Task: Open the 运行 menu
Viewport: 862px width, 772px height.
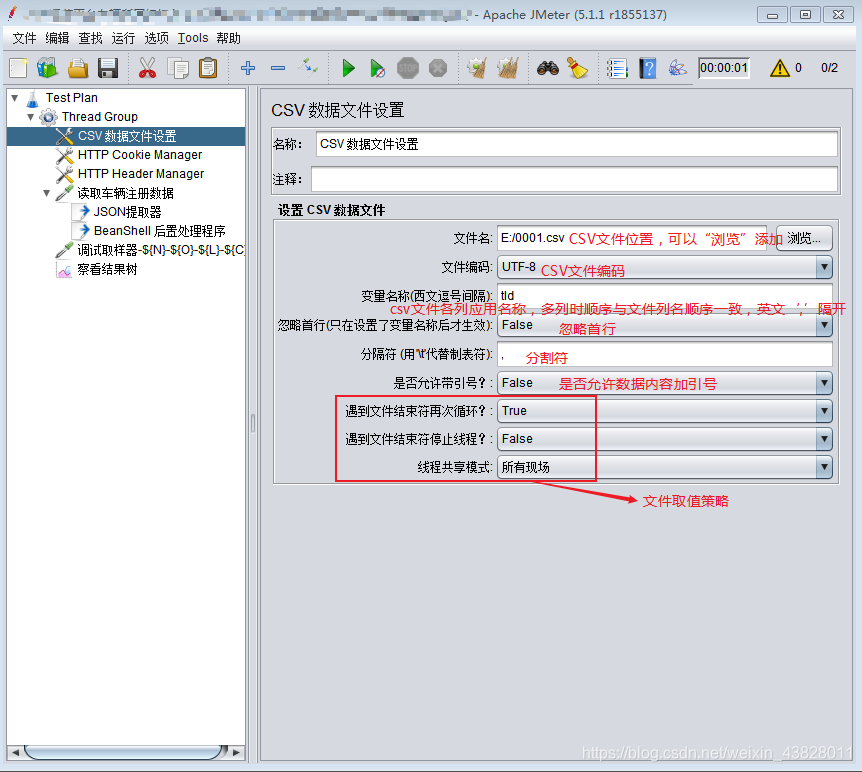Action: [x=123, y=38]
